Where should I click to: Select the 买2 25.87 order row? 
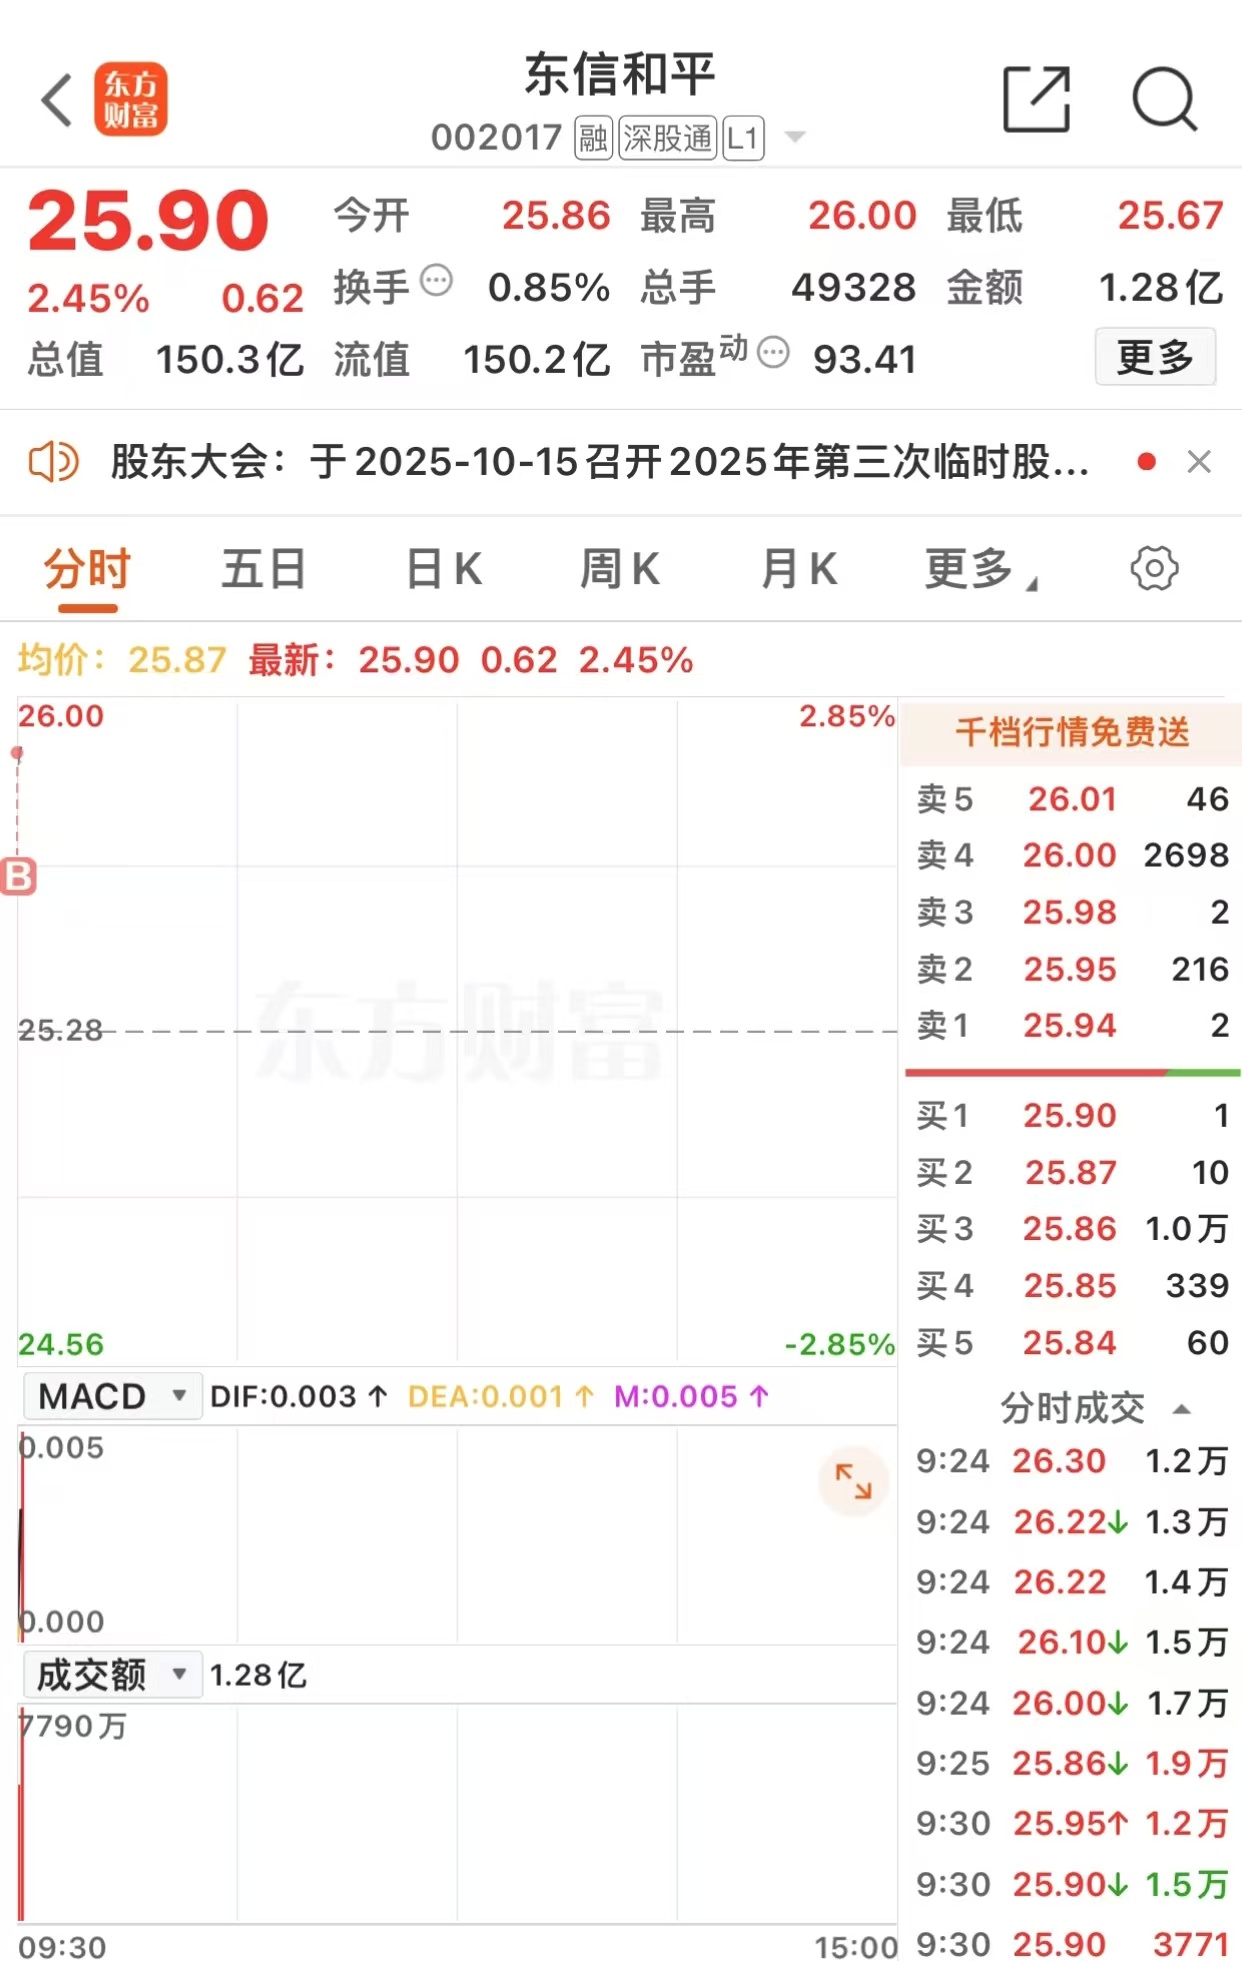point(1072,1172)
